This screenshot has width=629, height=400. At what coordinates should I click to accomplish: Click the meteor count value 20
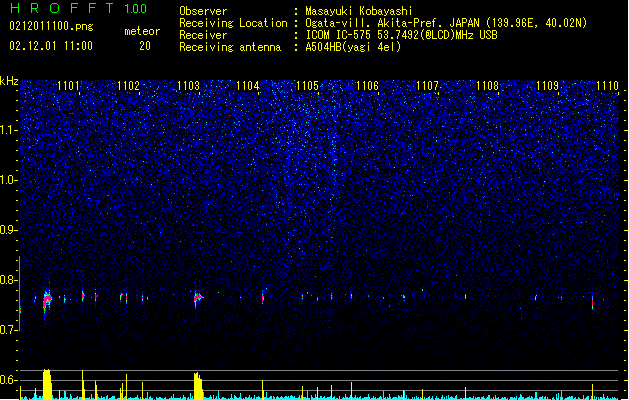coord(145,46)
